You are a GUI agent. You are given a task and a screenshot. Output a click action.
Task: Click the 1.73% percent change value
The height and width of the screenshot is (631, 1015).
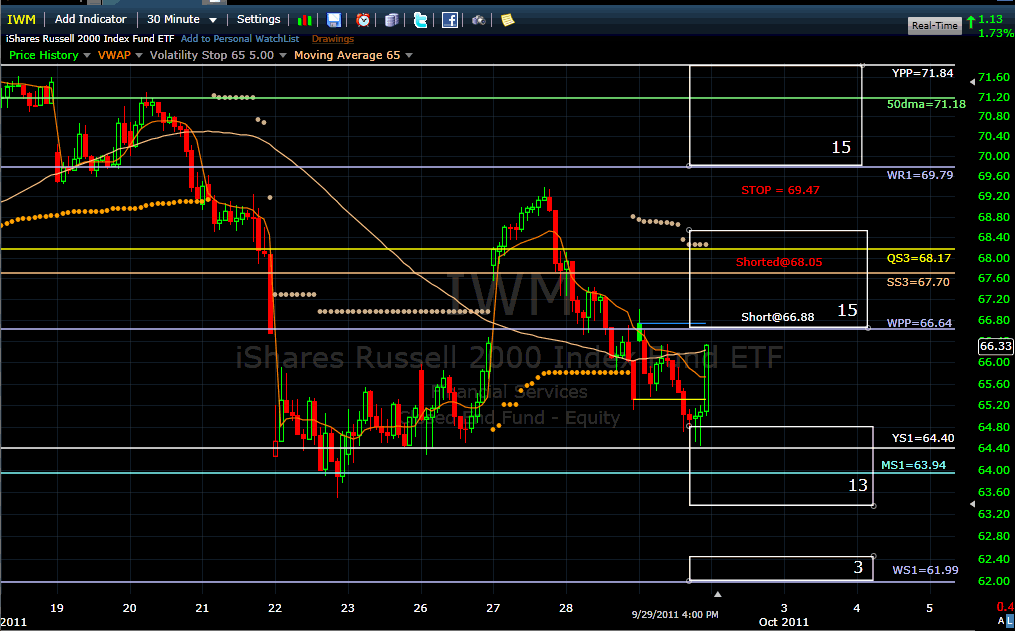(x=996, y=34)
